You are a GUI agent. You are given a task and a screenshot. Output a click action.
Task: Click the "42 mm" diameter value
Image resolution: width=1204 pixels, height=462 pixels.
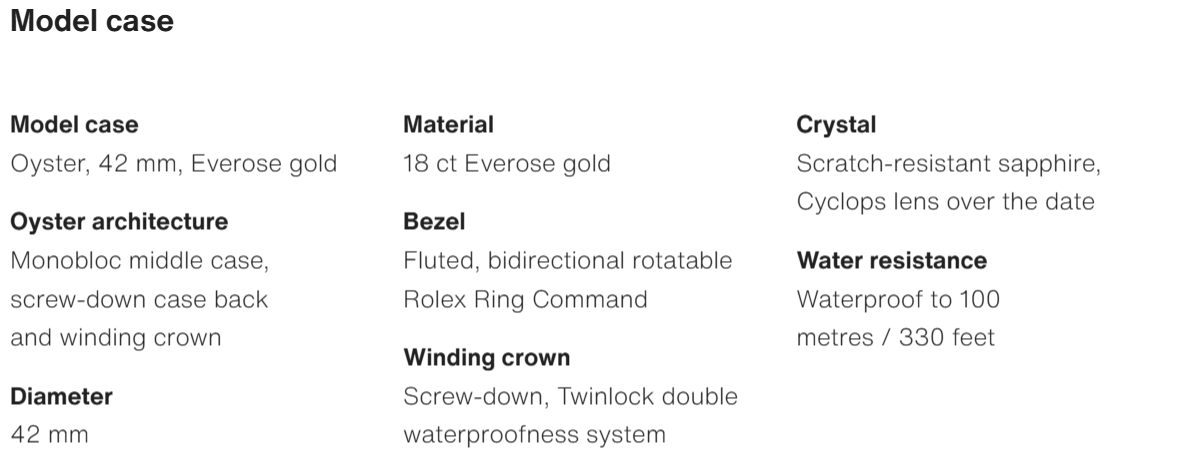click(x=49, y=435)
